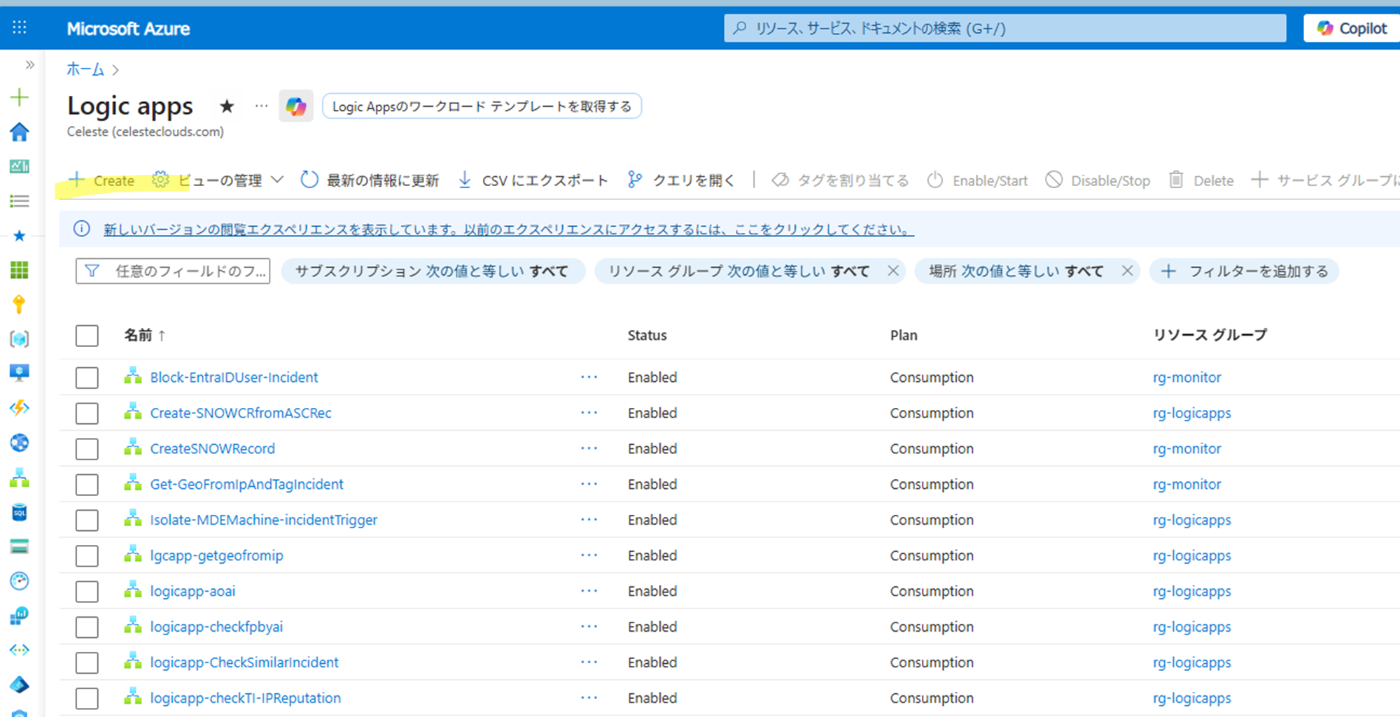Open the rg-logicapps resource group link
The width and height of the screenshot is (1400, 717).
[1192, 413]
